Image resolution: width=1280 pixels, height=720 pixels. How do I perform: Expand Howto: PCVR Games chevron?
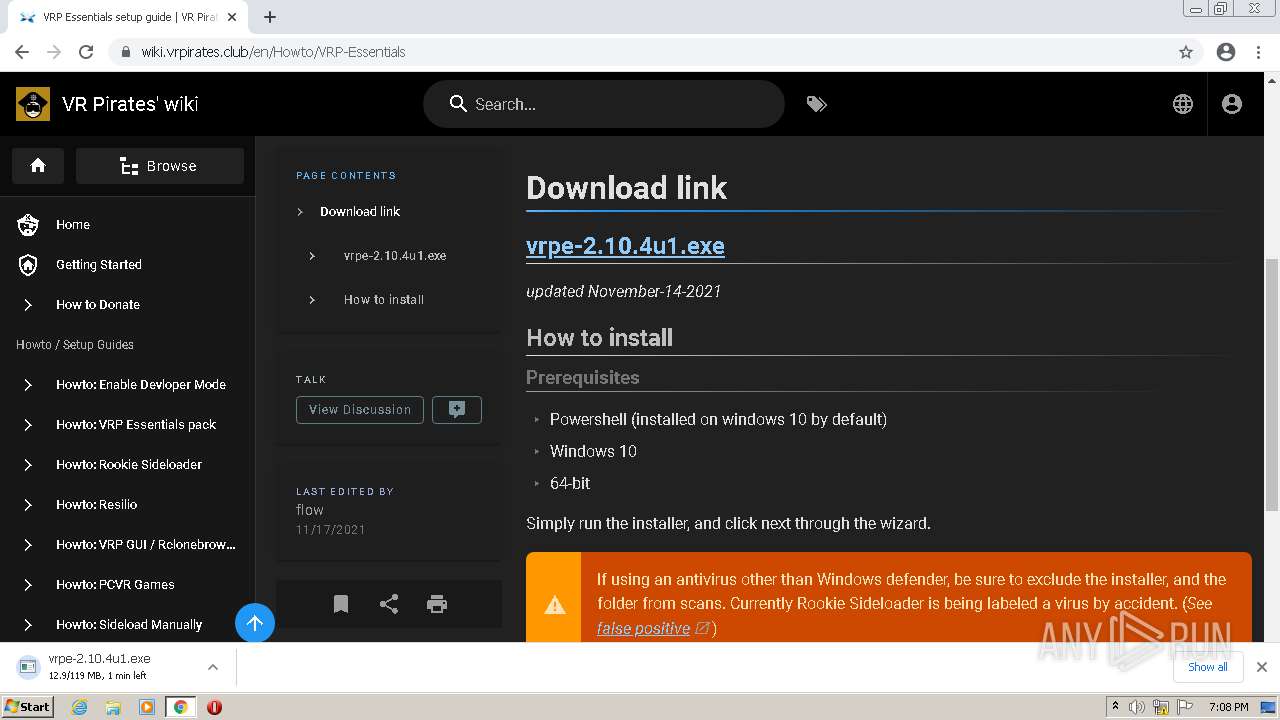(x=28, y=585)
